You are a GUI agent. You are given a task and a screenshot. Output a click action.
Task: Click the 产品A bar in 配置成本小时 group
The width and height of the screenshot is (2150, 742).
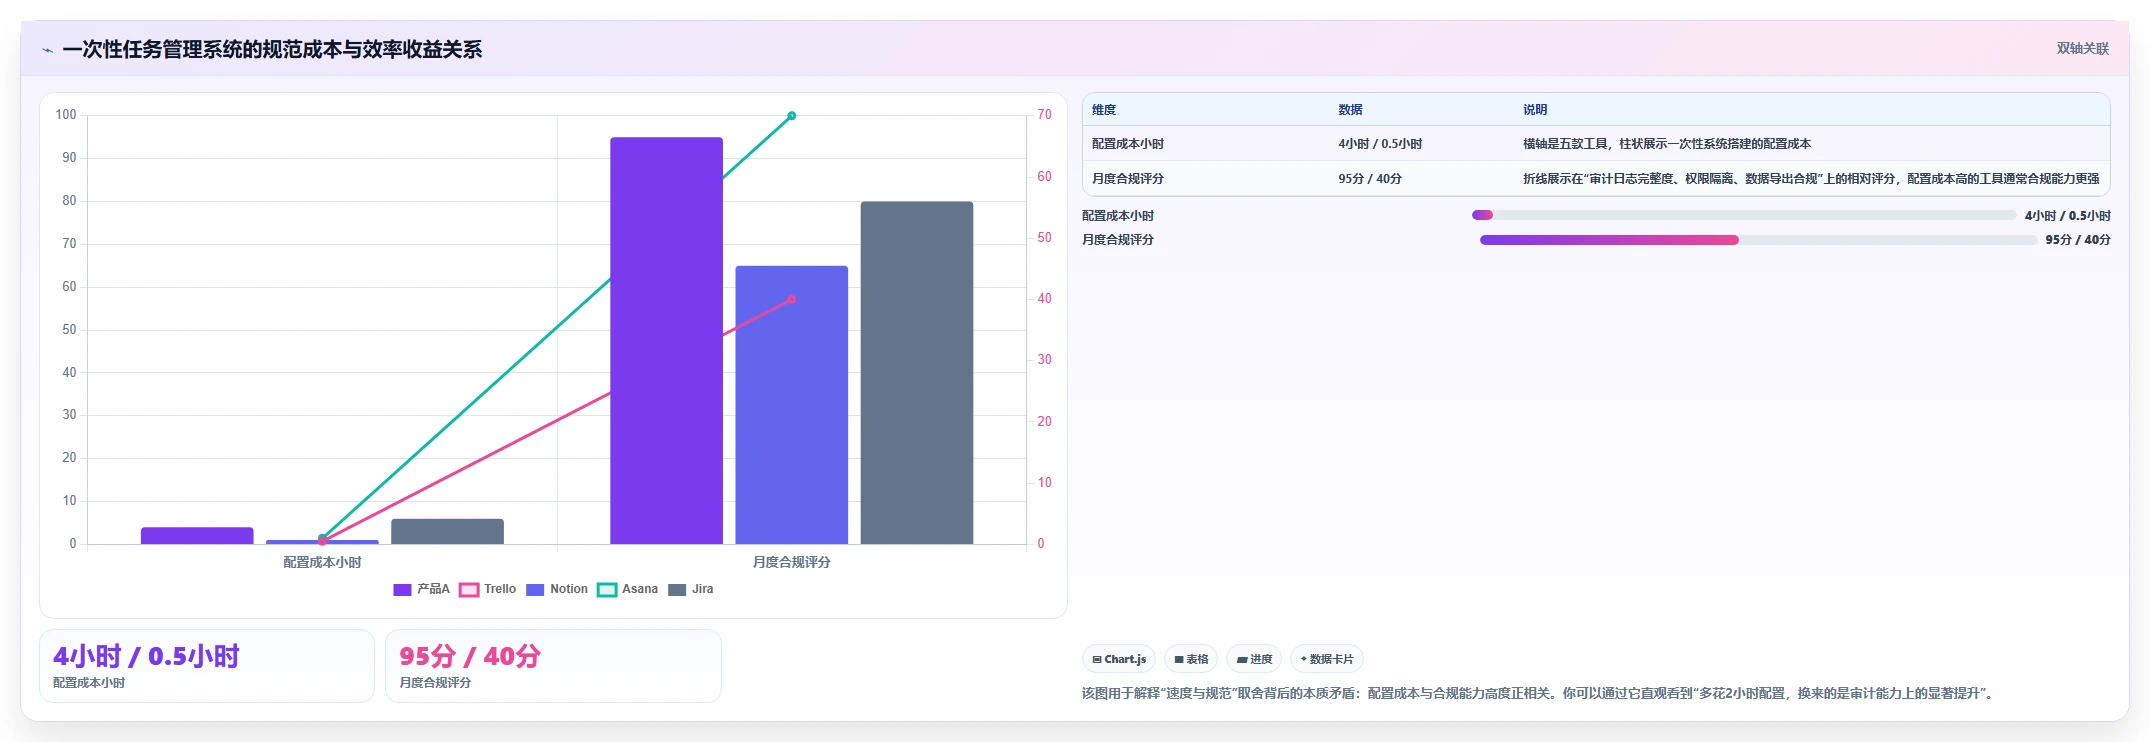(x=197, y=536)
